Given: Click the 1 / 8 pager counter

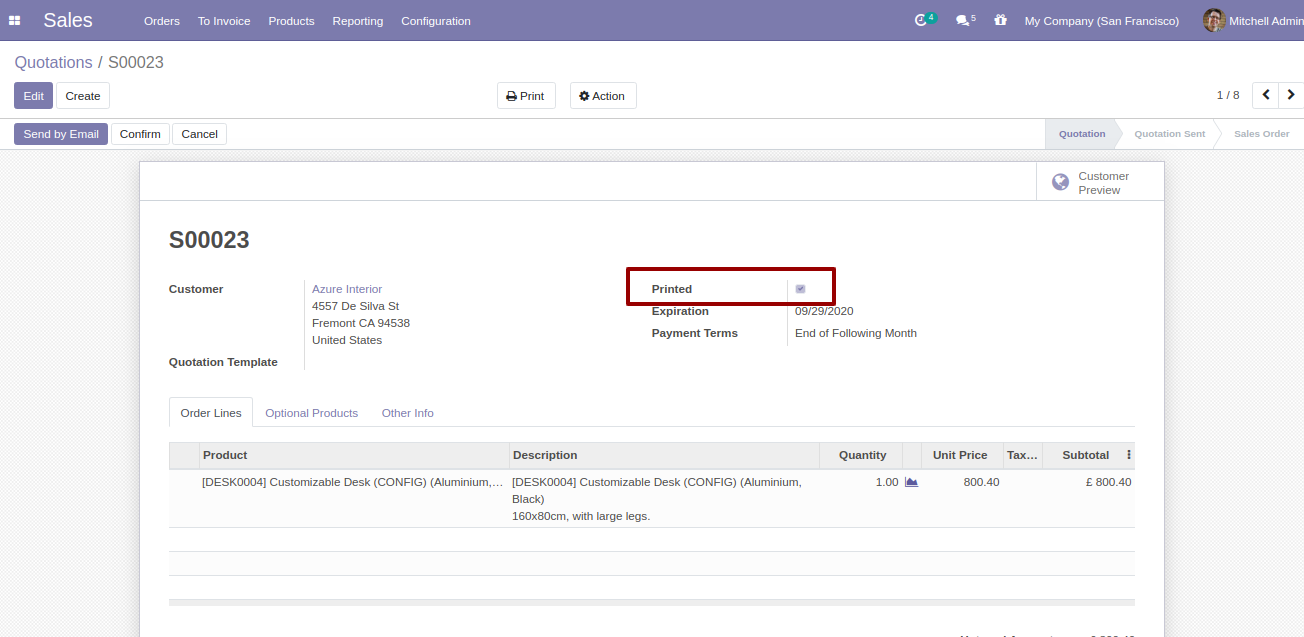Looking at the screenshot, I should (1228, 95).
